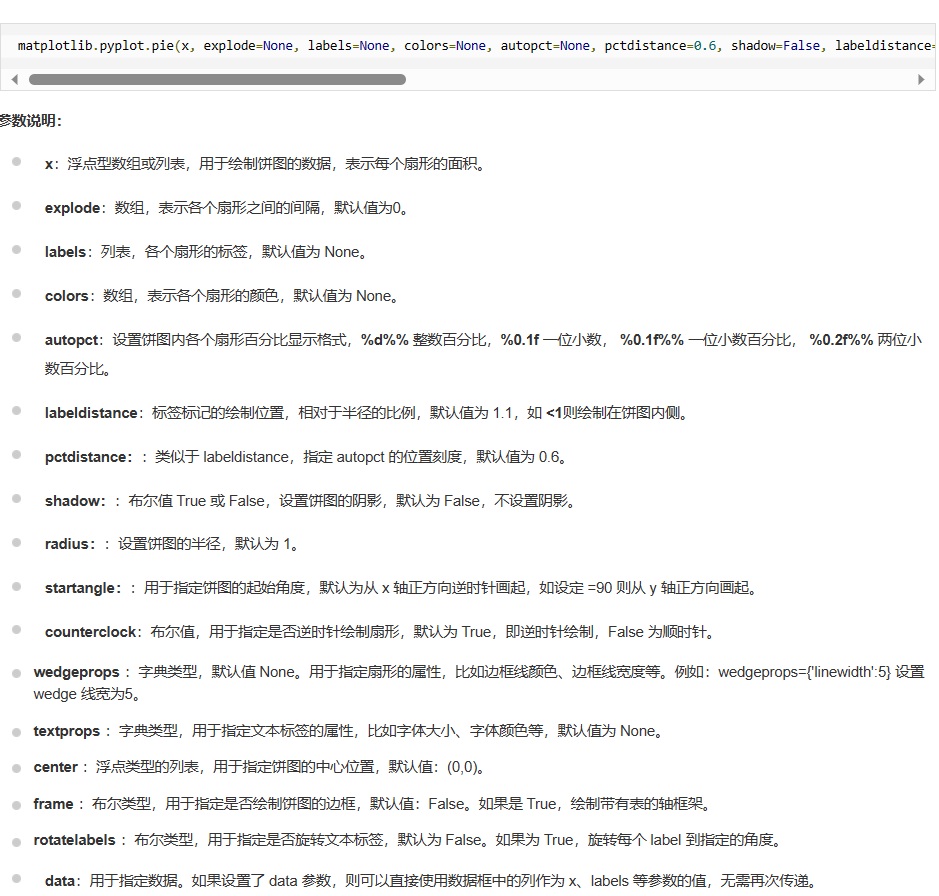Click the 'wedgeprops' parameter name
Screen dimensions: 939x896
pyautogui.click(x=77, y=673)
